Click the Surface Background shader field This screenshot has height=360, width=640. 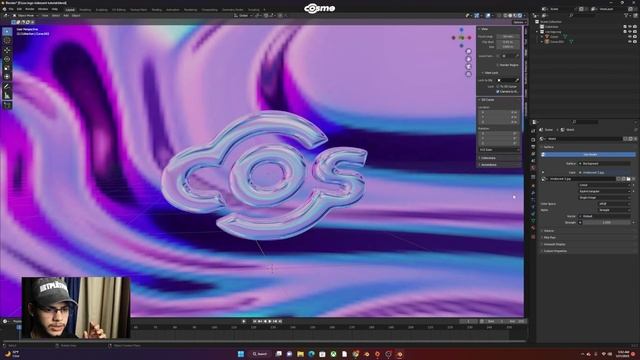click(604, 163)
